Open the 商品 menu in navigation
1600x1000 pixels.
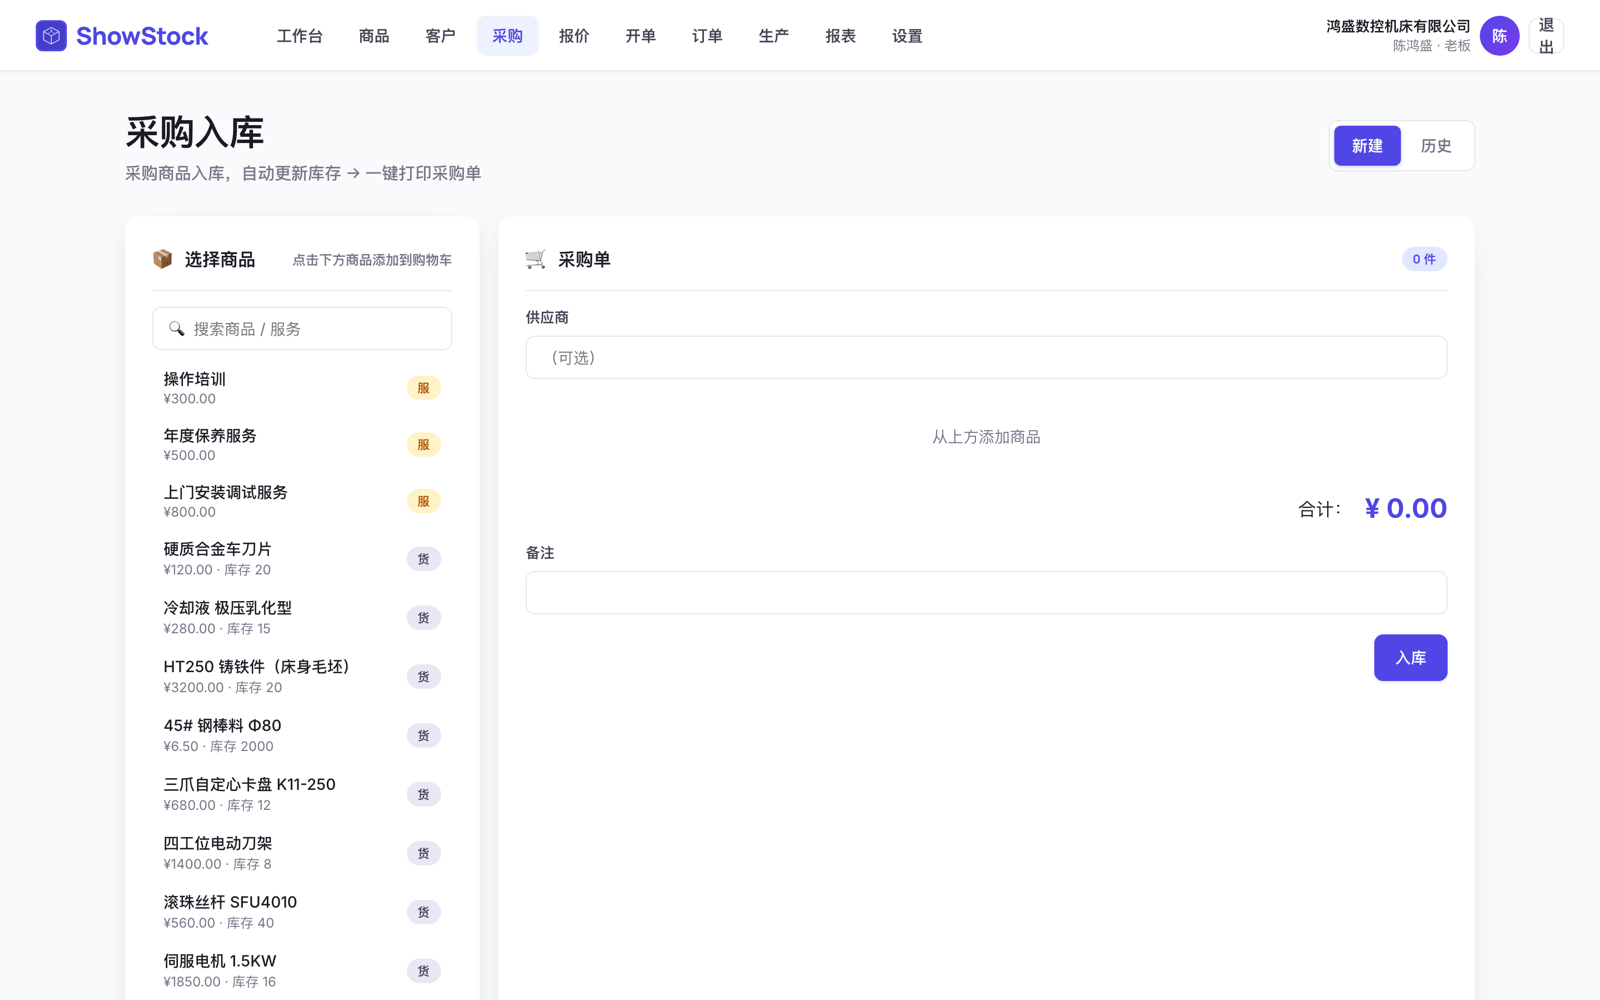(x=374, y=36)
